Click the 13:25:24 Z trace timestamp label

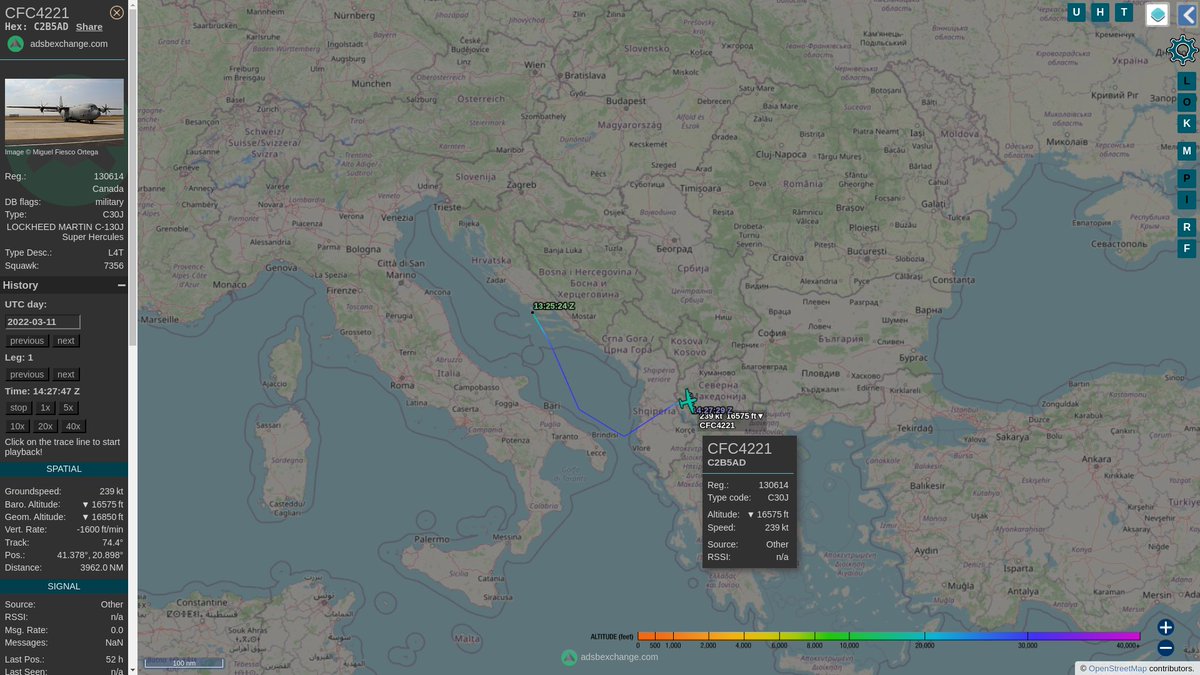point(554,306)
